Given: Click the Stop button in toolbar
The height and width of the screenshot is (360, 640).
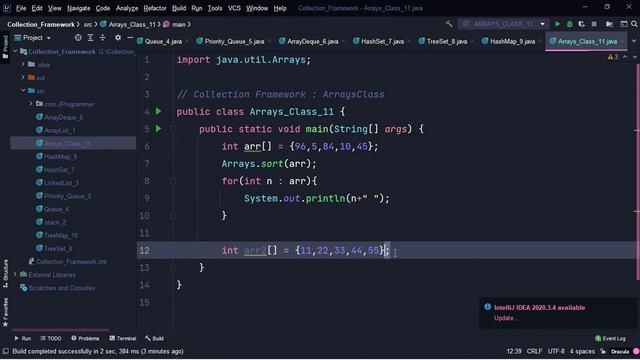Looking at the screenshot, I should 594,24.
